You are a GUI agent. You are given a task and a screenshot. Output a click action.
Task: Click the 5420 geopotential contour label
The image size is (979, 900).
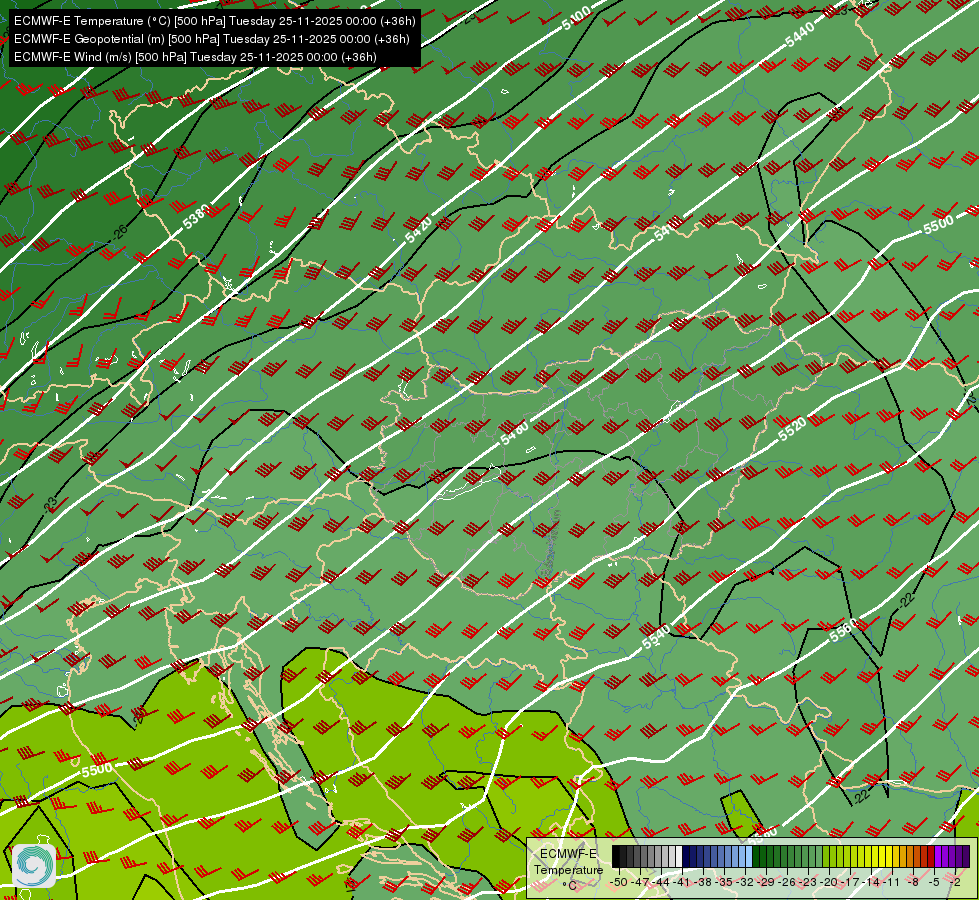[418, 230]
